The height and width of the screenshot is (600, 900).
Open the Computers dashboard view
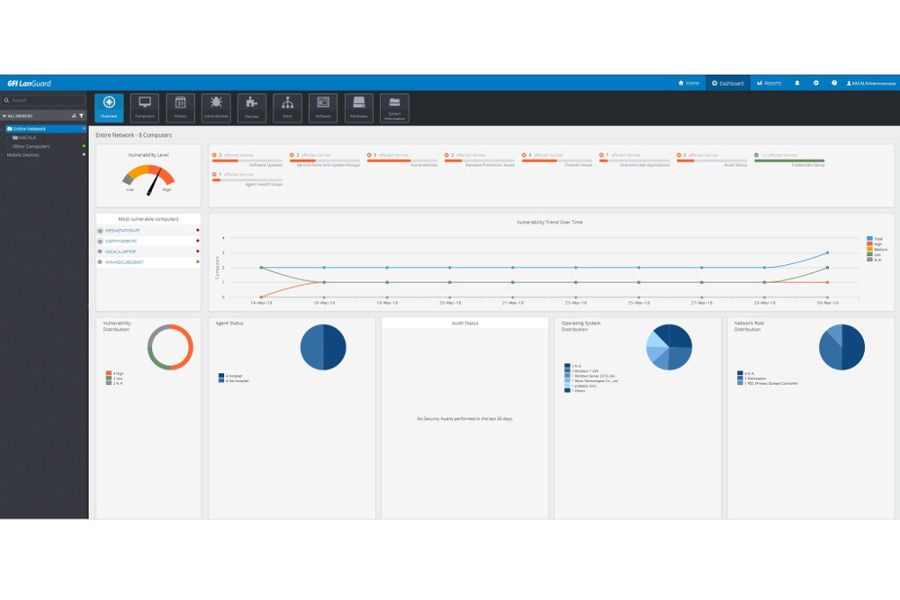click(x=145, y=108)
